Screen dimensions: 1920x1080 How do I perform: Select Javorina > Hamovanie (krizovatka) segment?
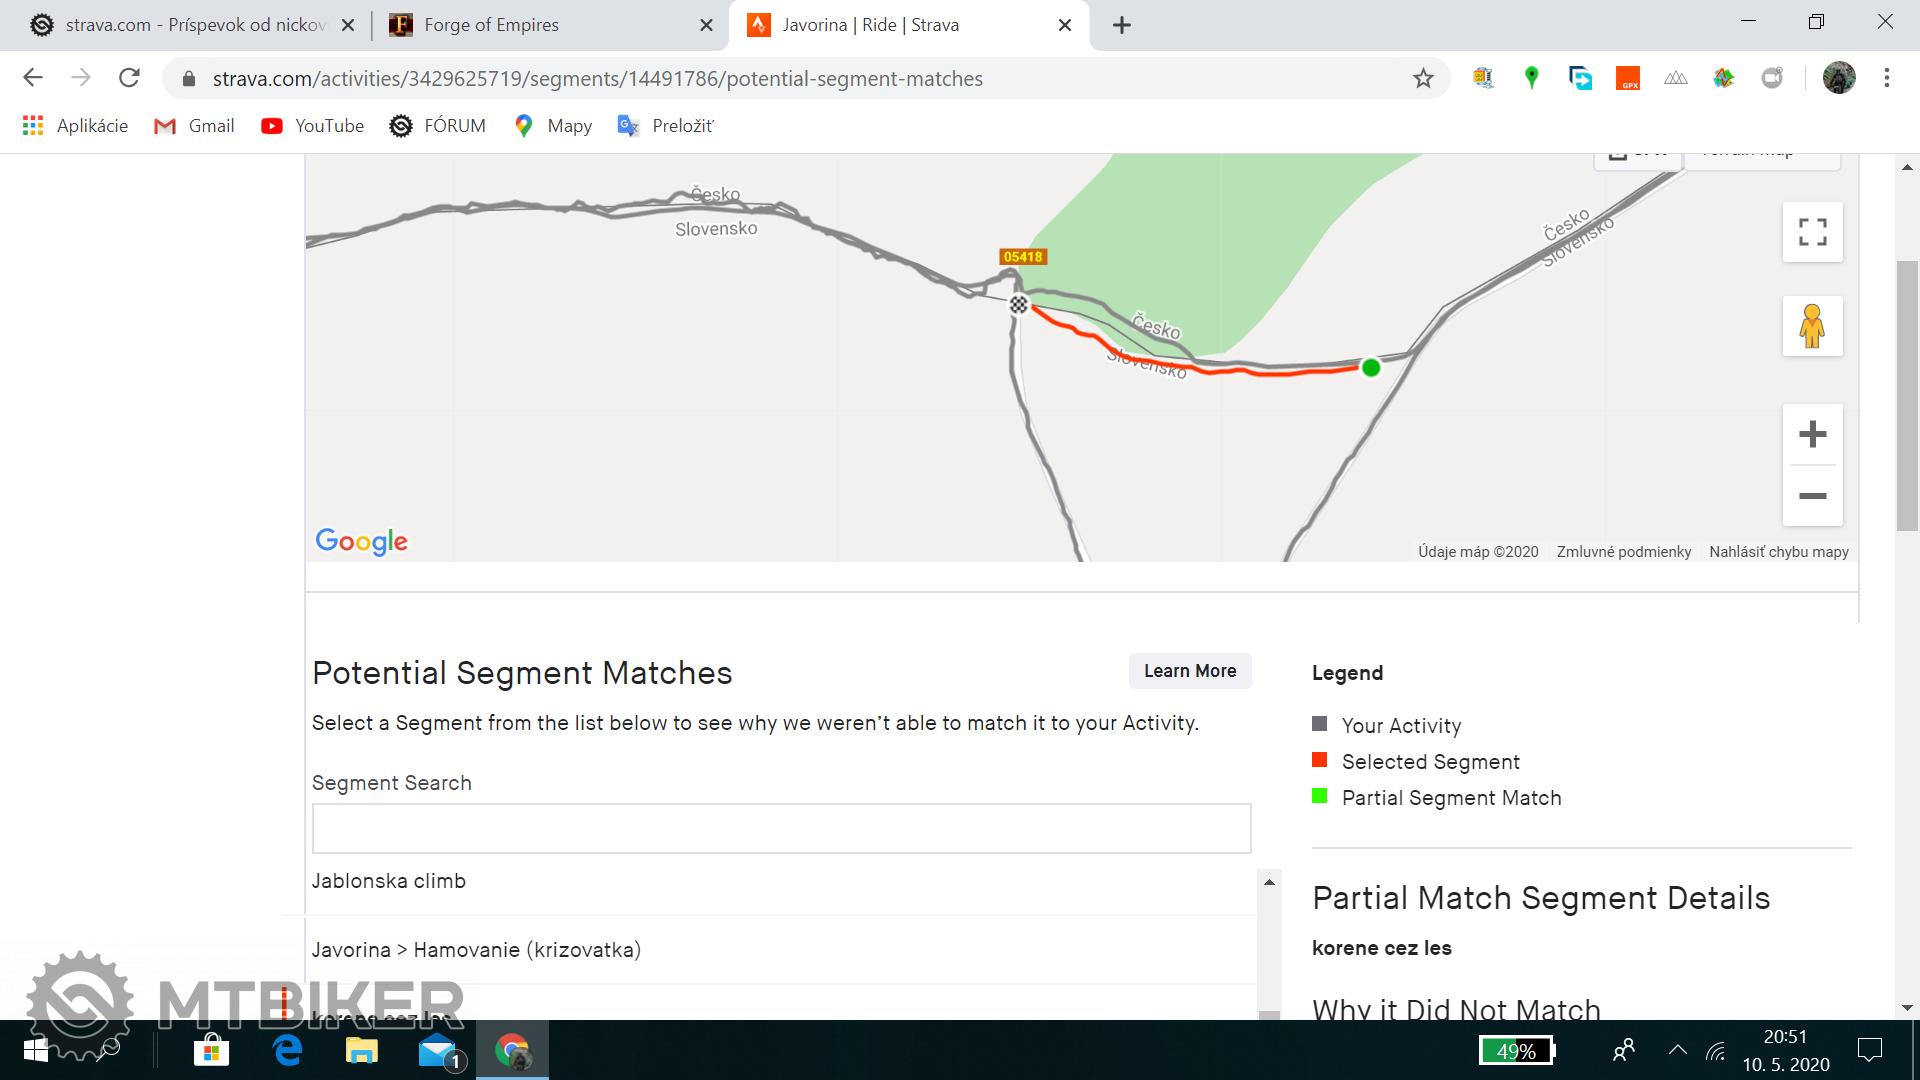point(476,950)
